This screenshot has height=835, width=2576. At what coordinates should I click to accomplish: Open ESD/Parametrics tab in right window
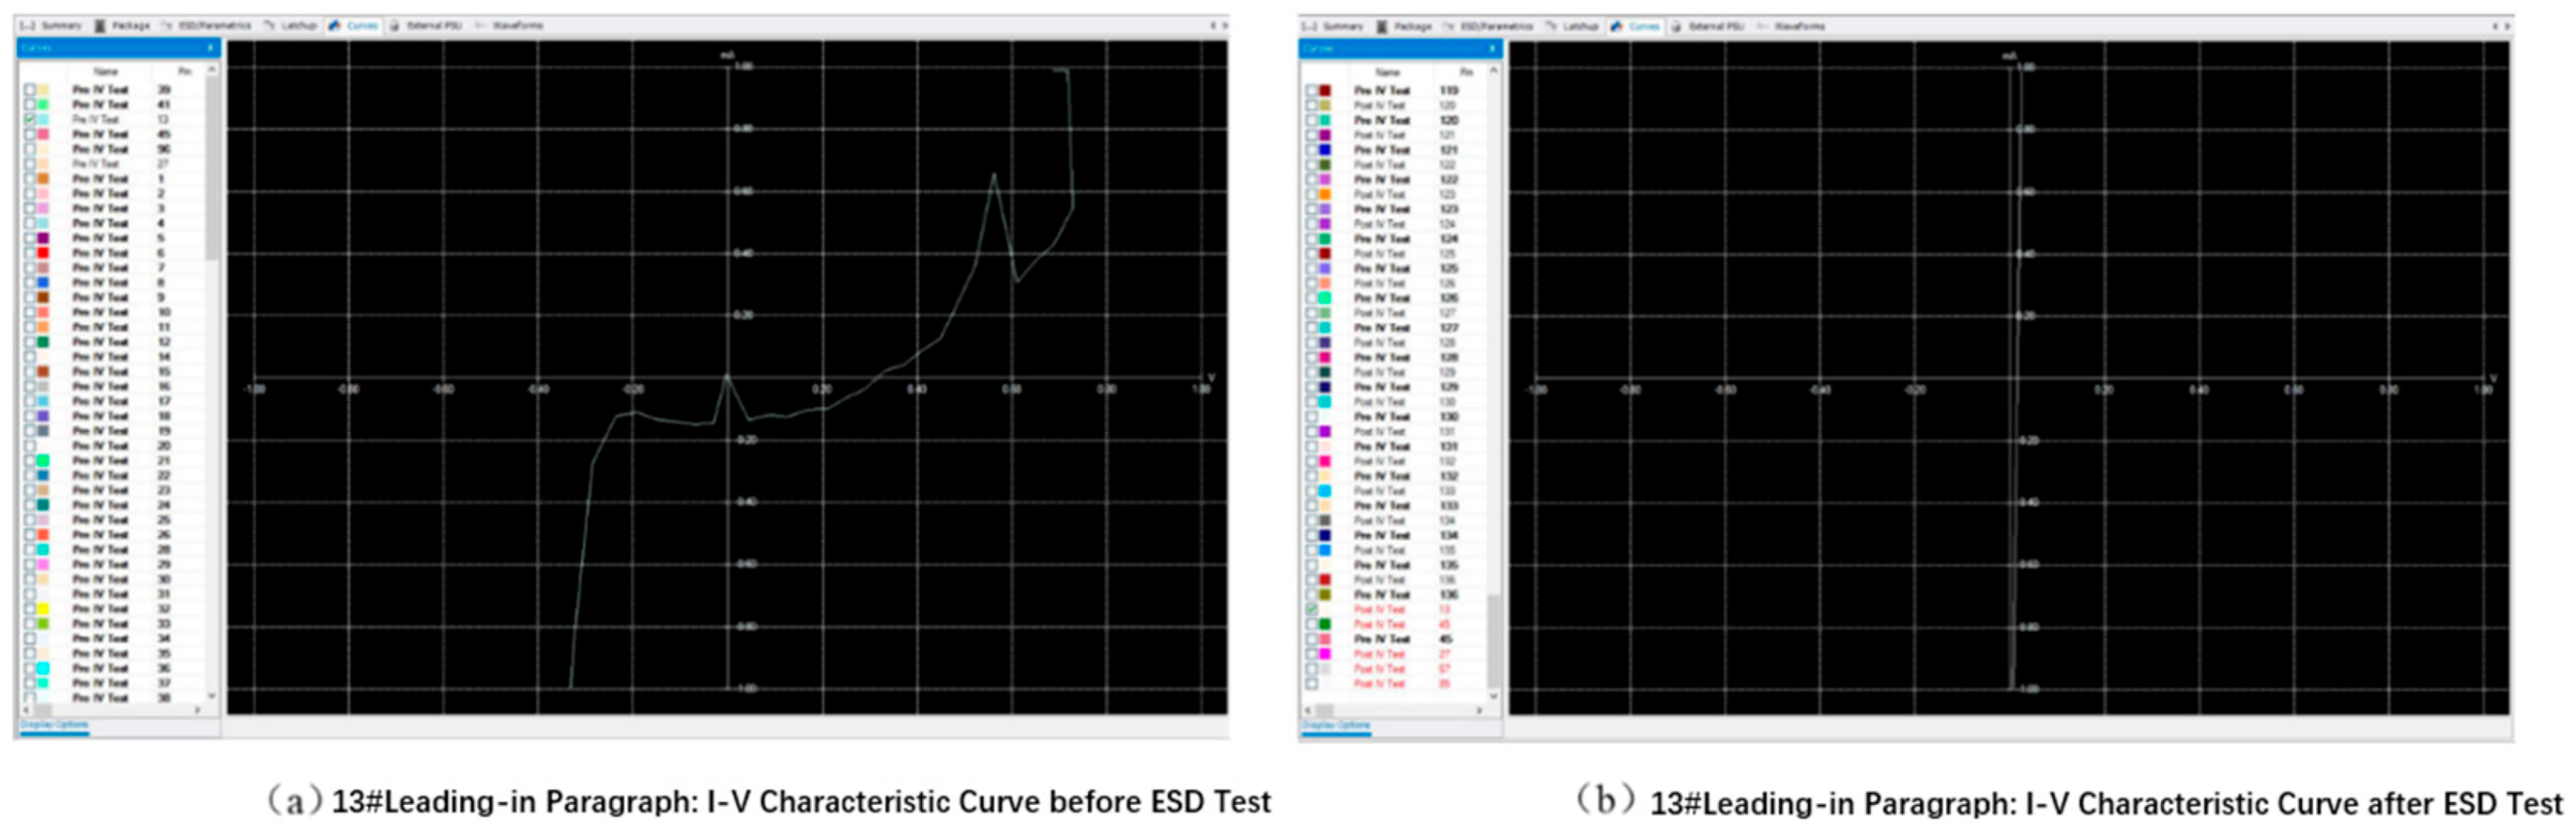tap(1496, 26)
